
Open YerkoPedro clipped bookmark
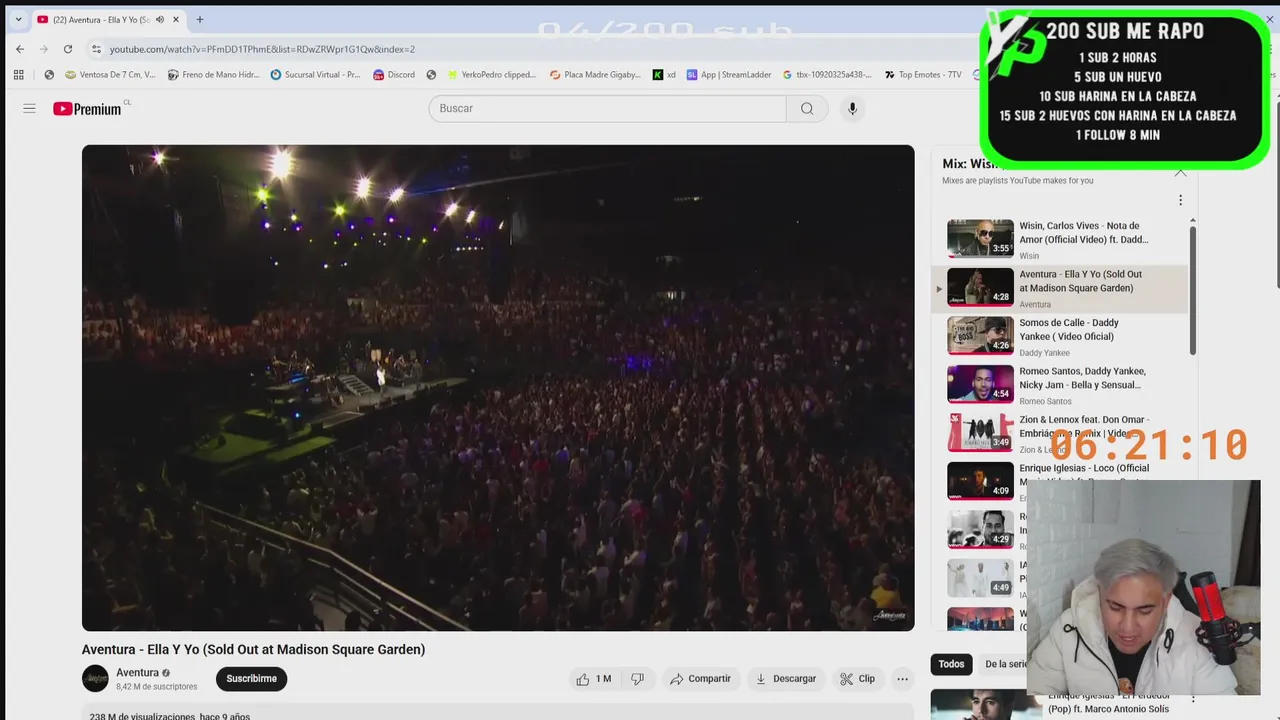coord(491,75)
